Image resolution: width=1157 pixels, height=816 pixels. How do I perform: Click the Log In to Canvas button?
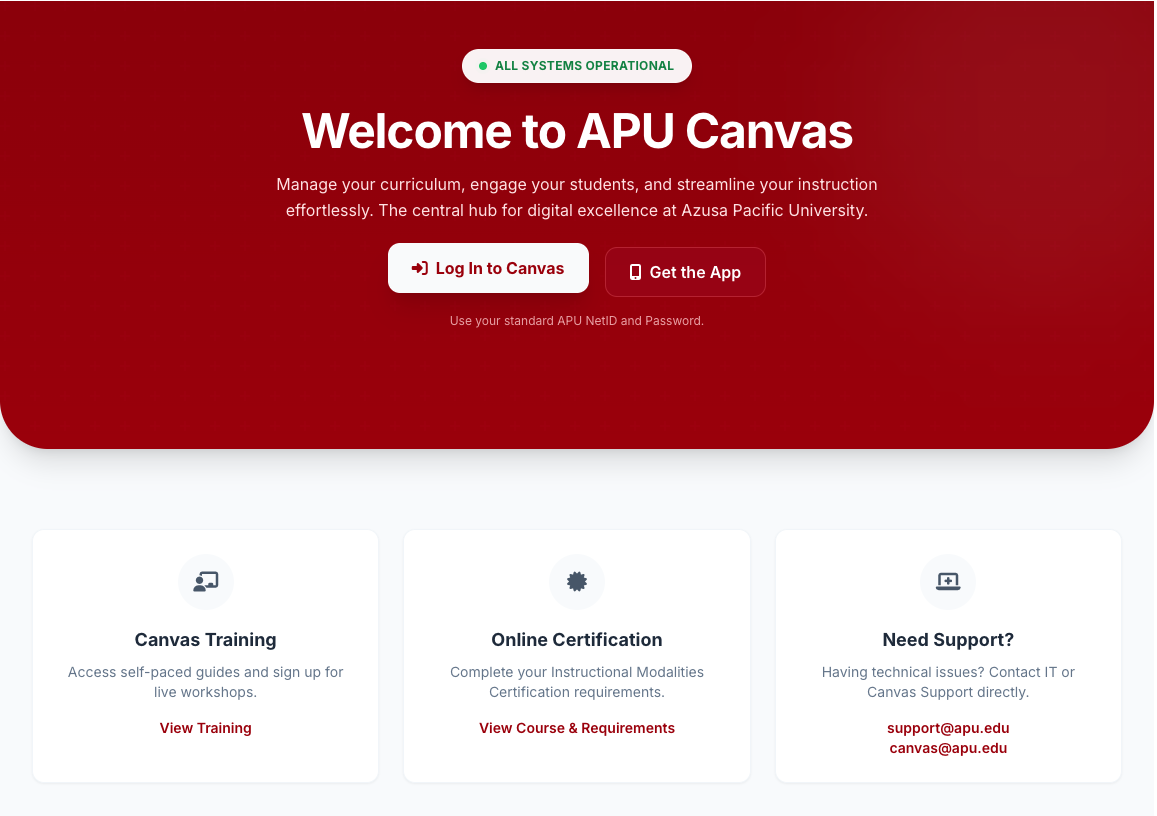tap(488, 268)
